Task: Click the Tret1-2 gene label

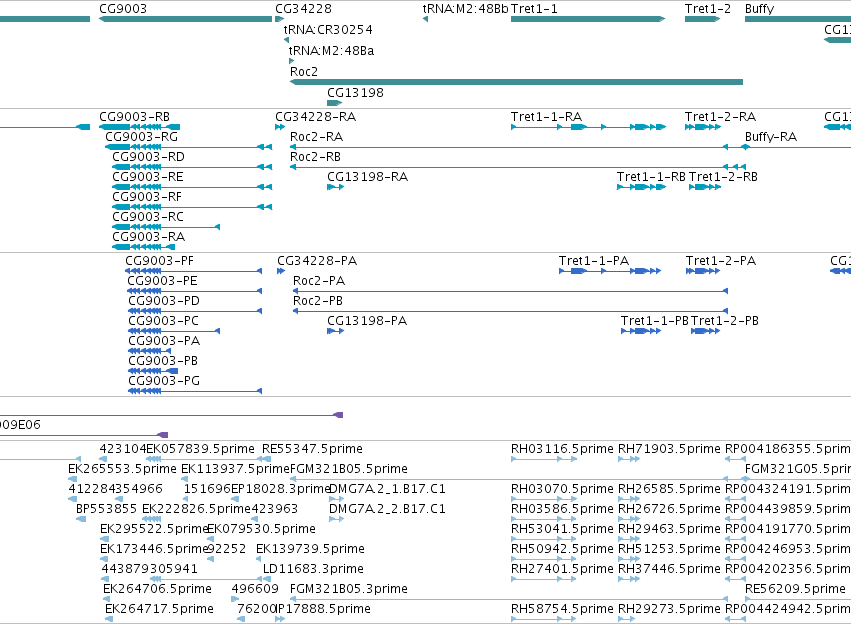Action: click(x=707, y=9)
